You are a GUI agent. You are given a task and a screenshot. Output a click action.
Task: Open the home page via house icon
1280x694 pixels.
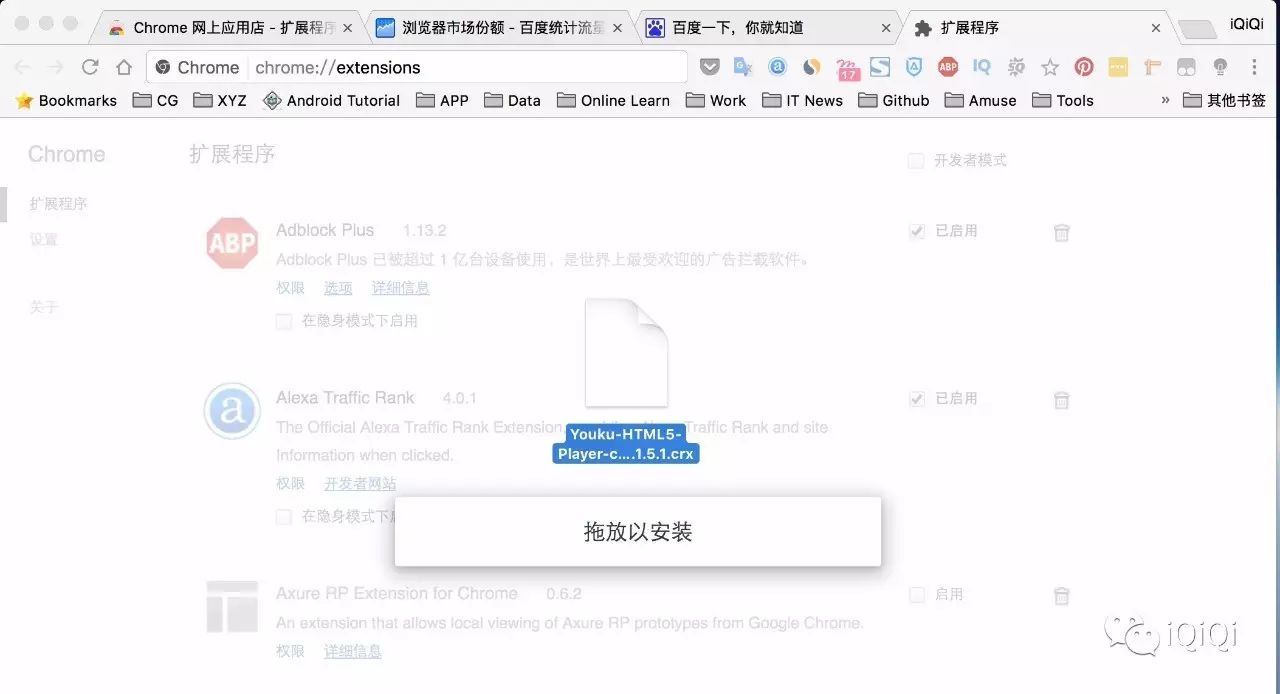coord(124,67)
